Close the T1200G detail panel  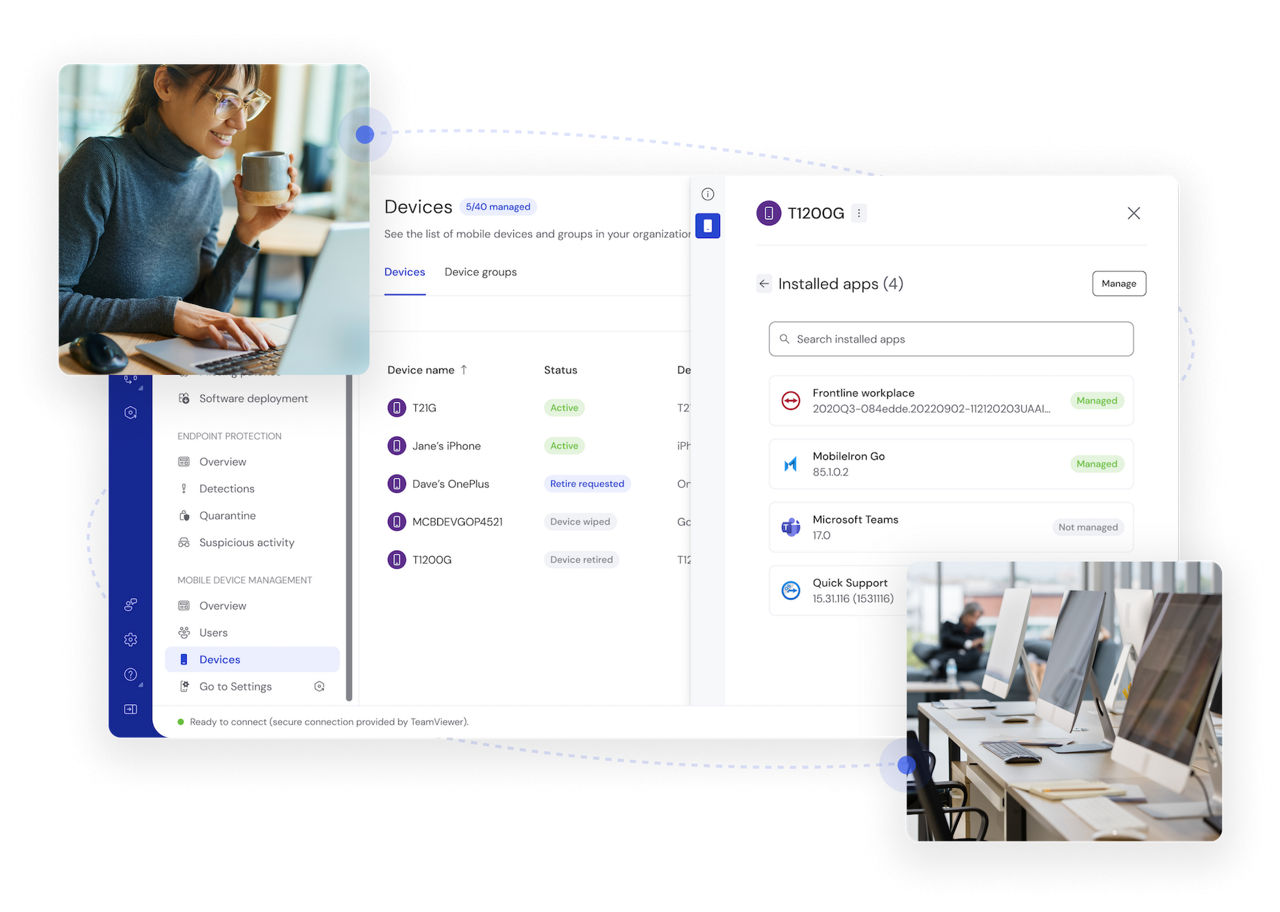[x=1134, y=213]
